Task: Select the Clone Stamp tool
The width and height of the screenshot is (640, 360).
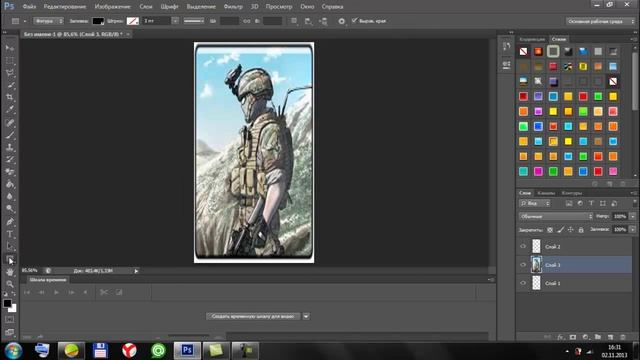Action: 10,147
